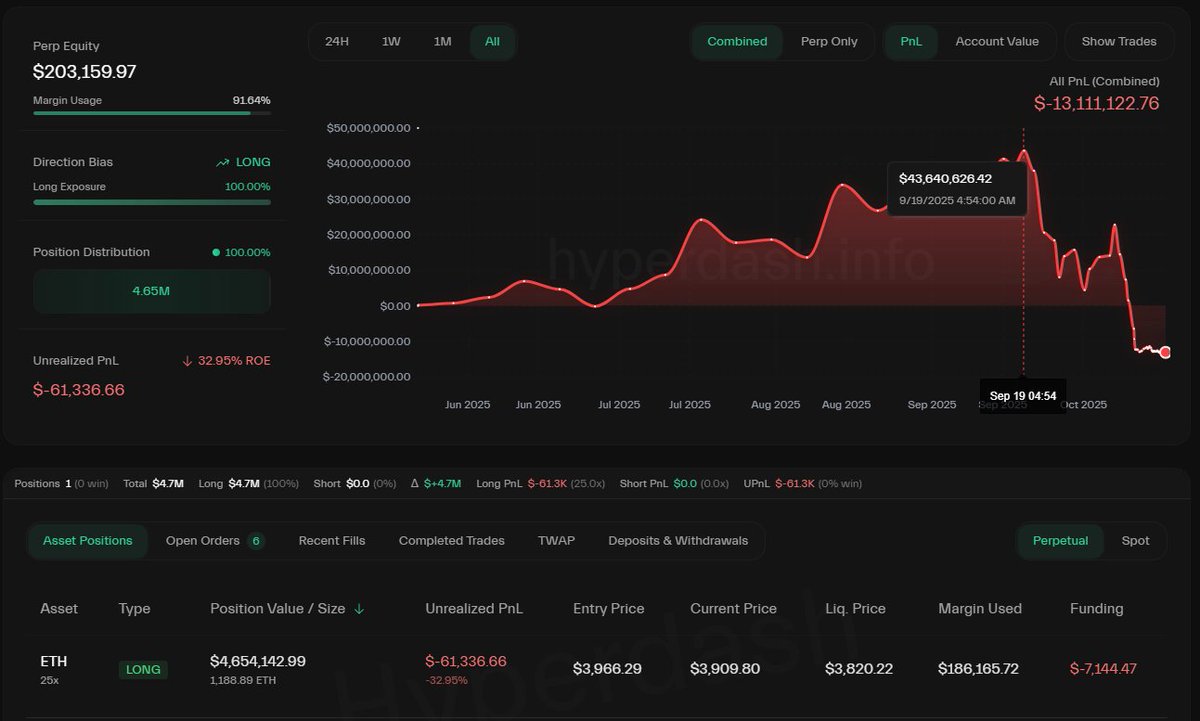The height and width of the screenshot is (721, 1200).
Task: Click the Margin Used column header
Action: click(980, 609)
